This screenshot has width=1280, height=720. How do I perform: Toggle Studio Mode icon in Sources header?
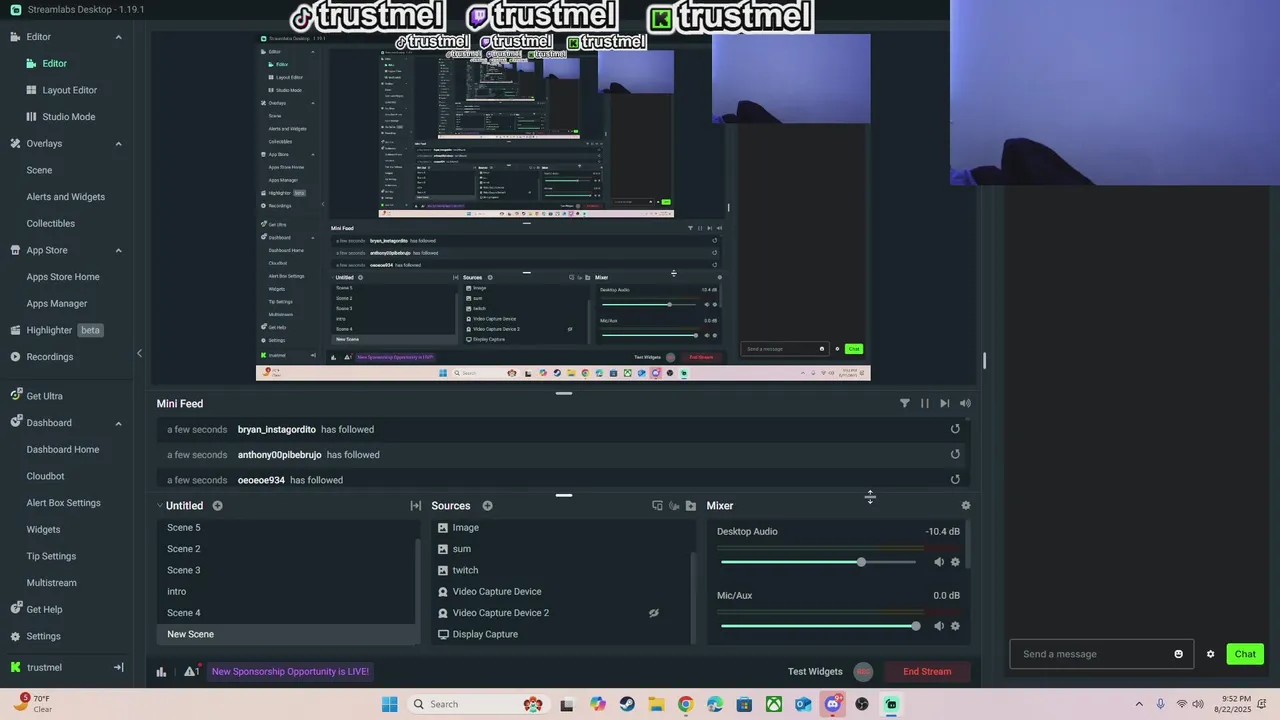click(x=657, y=506)
